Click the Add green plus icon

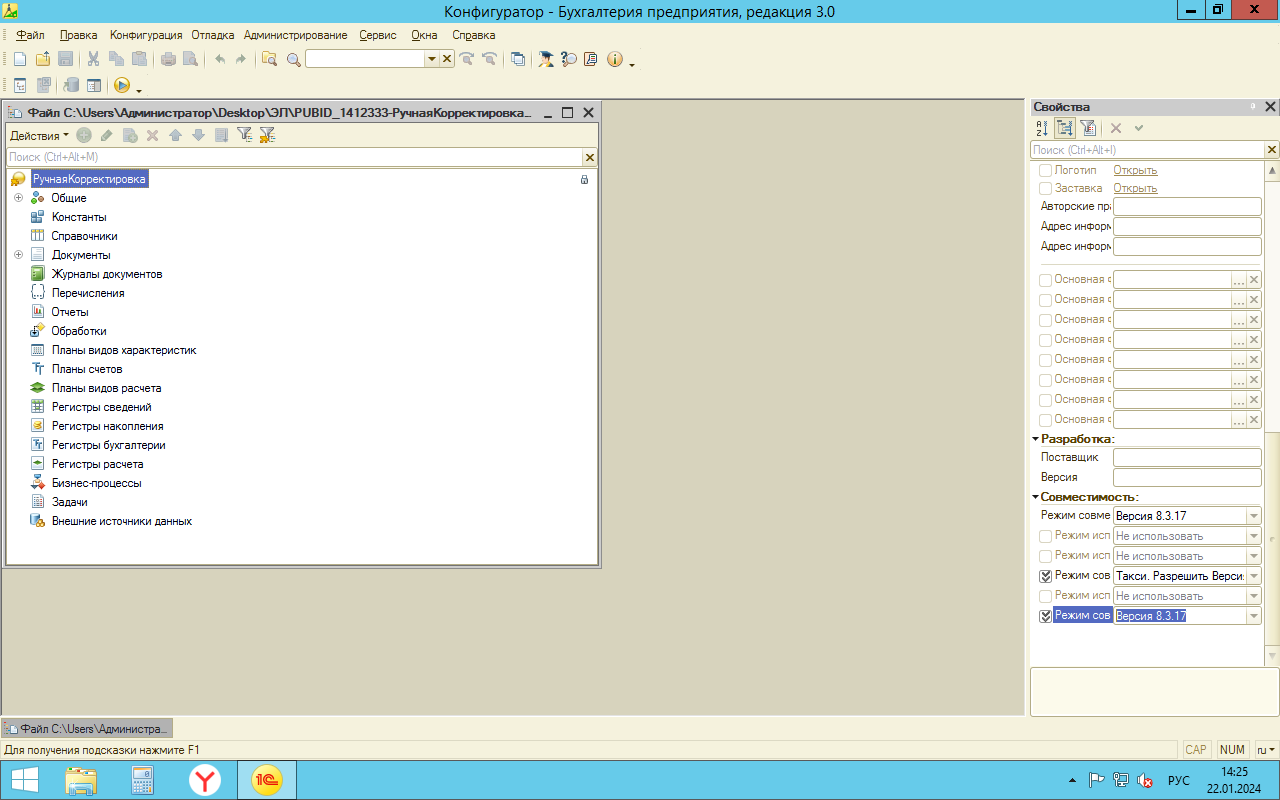click(84, 135)
